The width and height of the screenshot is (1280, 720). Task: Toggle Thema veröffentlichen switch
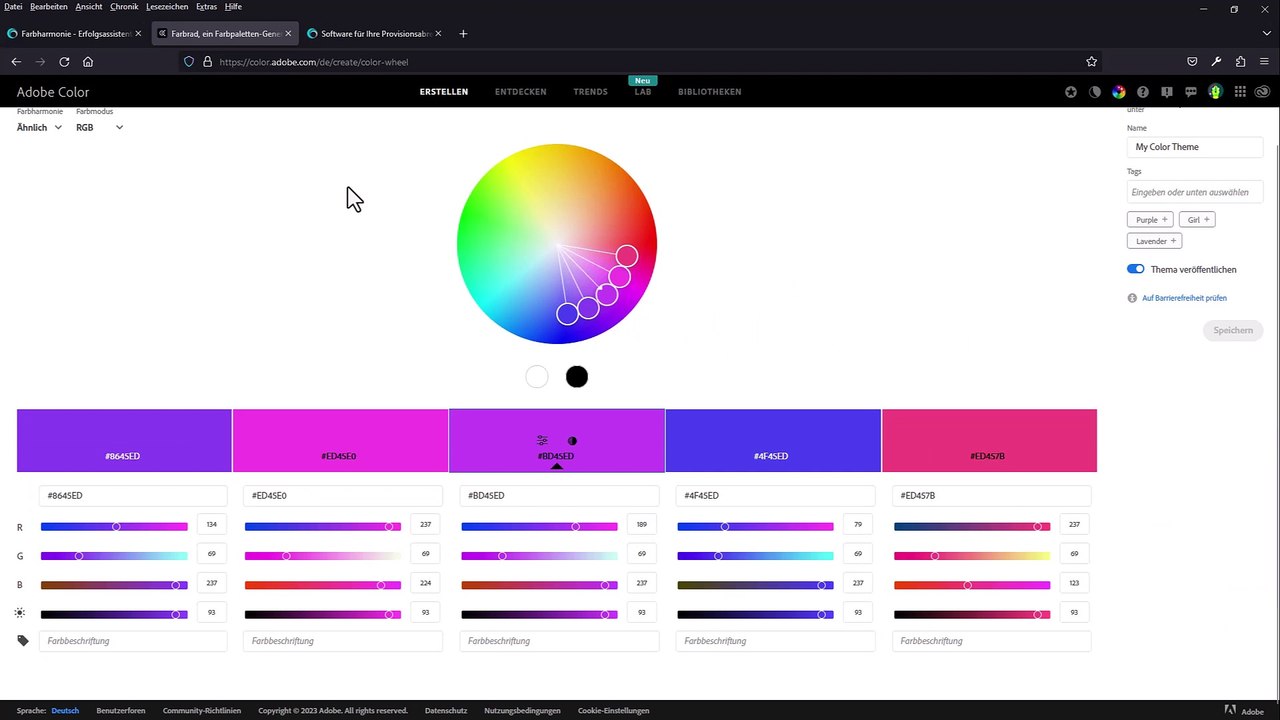point(1135,269)
